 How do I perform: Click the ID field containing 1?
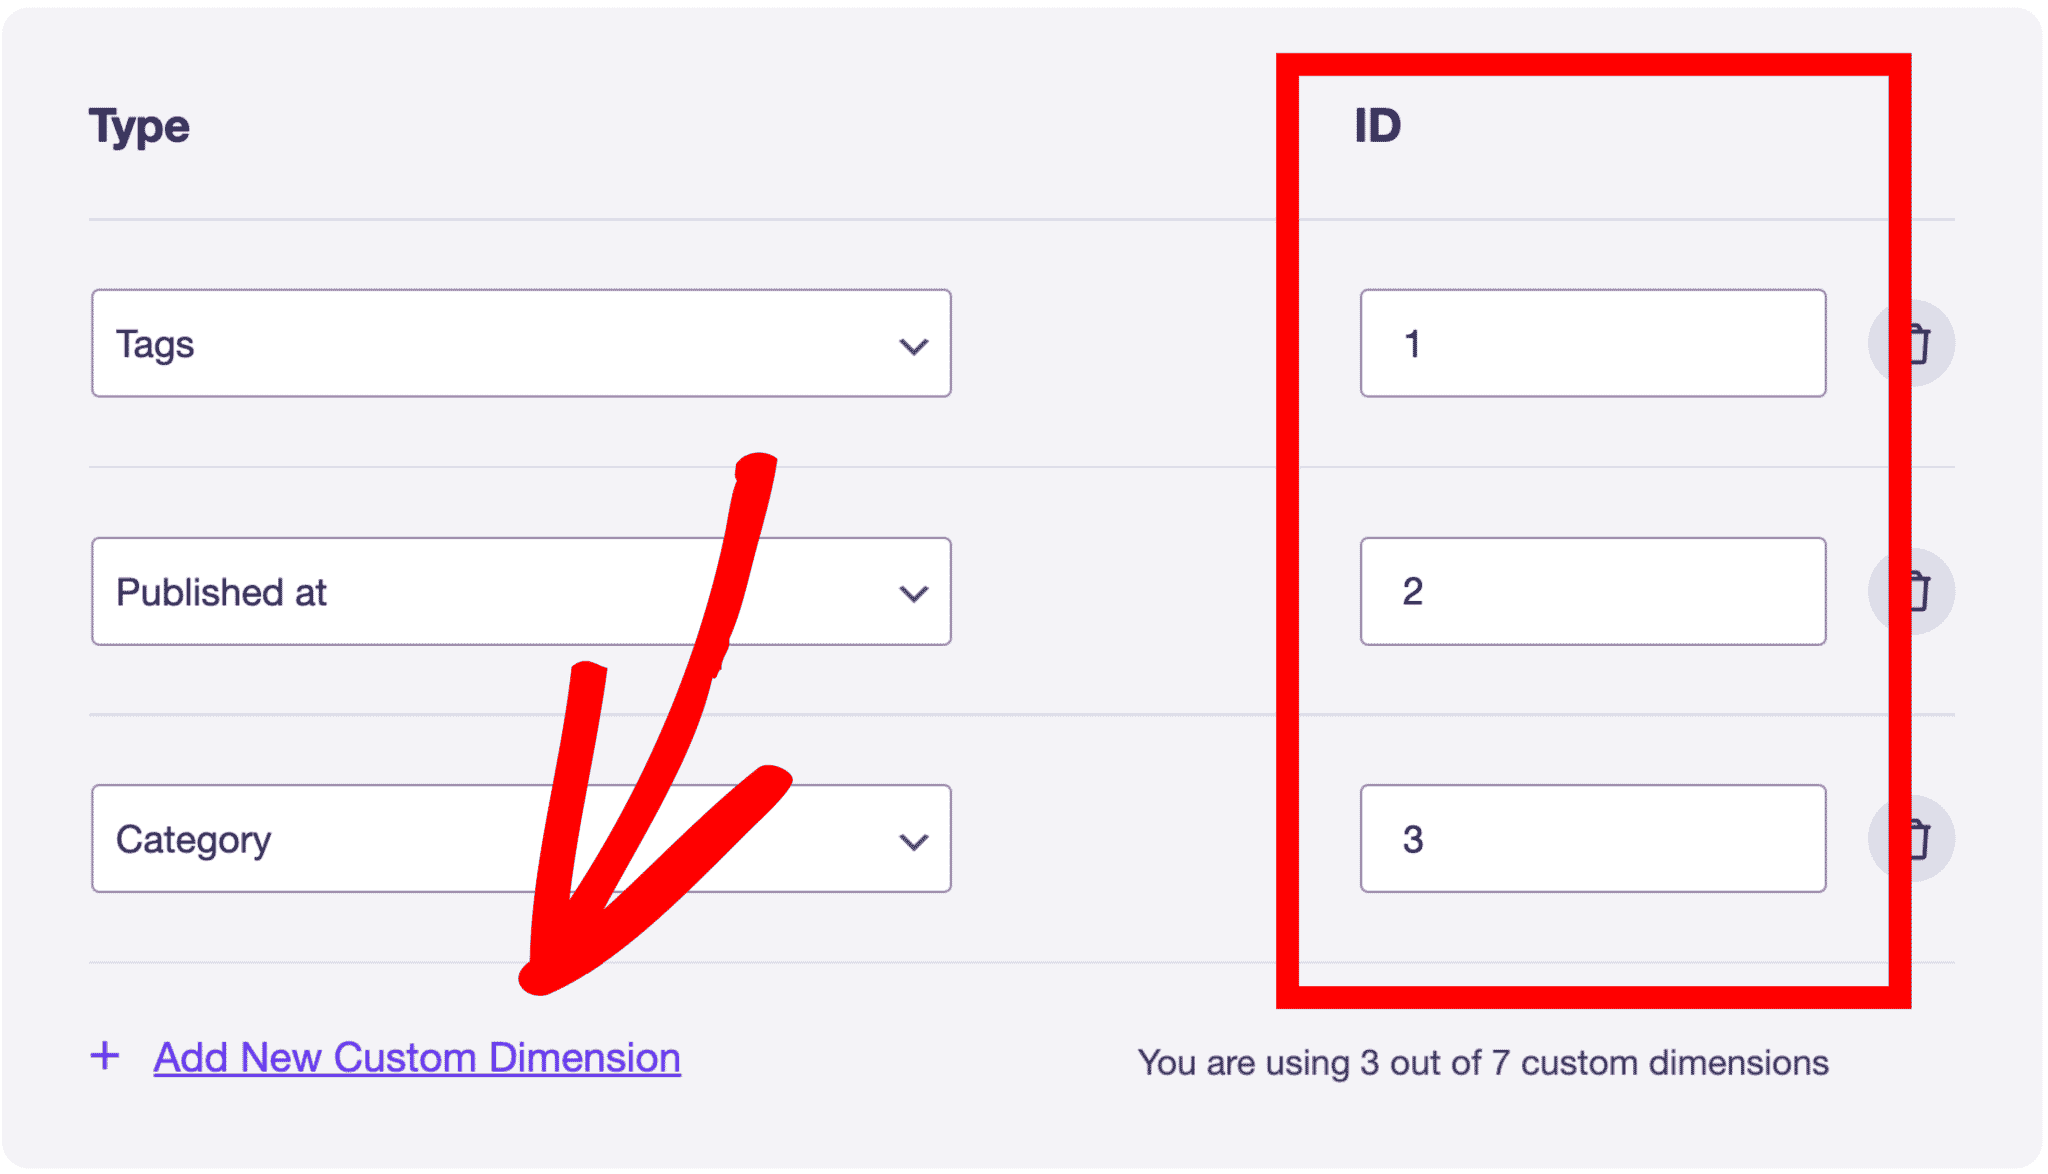(x=1592, y=343)
